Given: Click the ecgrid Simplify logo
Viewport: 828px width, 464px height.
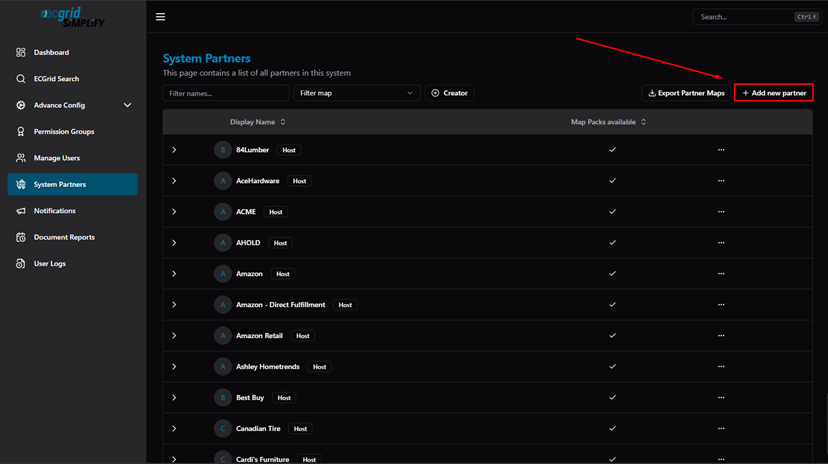Looking at the screenshot, I should pyautogui.click(x=73, y=17).
